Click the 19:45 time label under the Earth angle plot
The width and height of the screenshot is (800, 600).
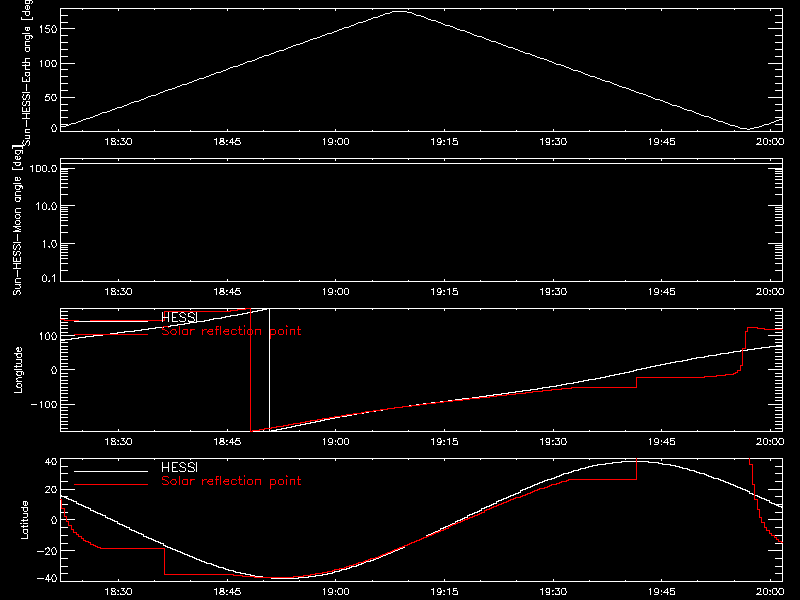tap(662, 142)
